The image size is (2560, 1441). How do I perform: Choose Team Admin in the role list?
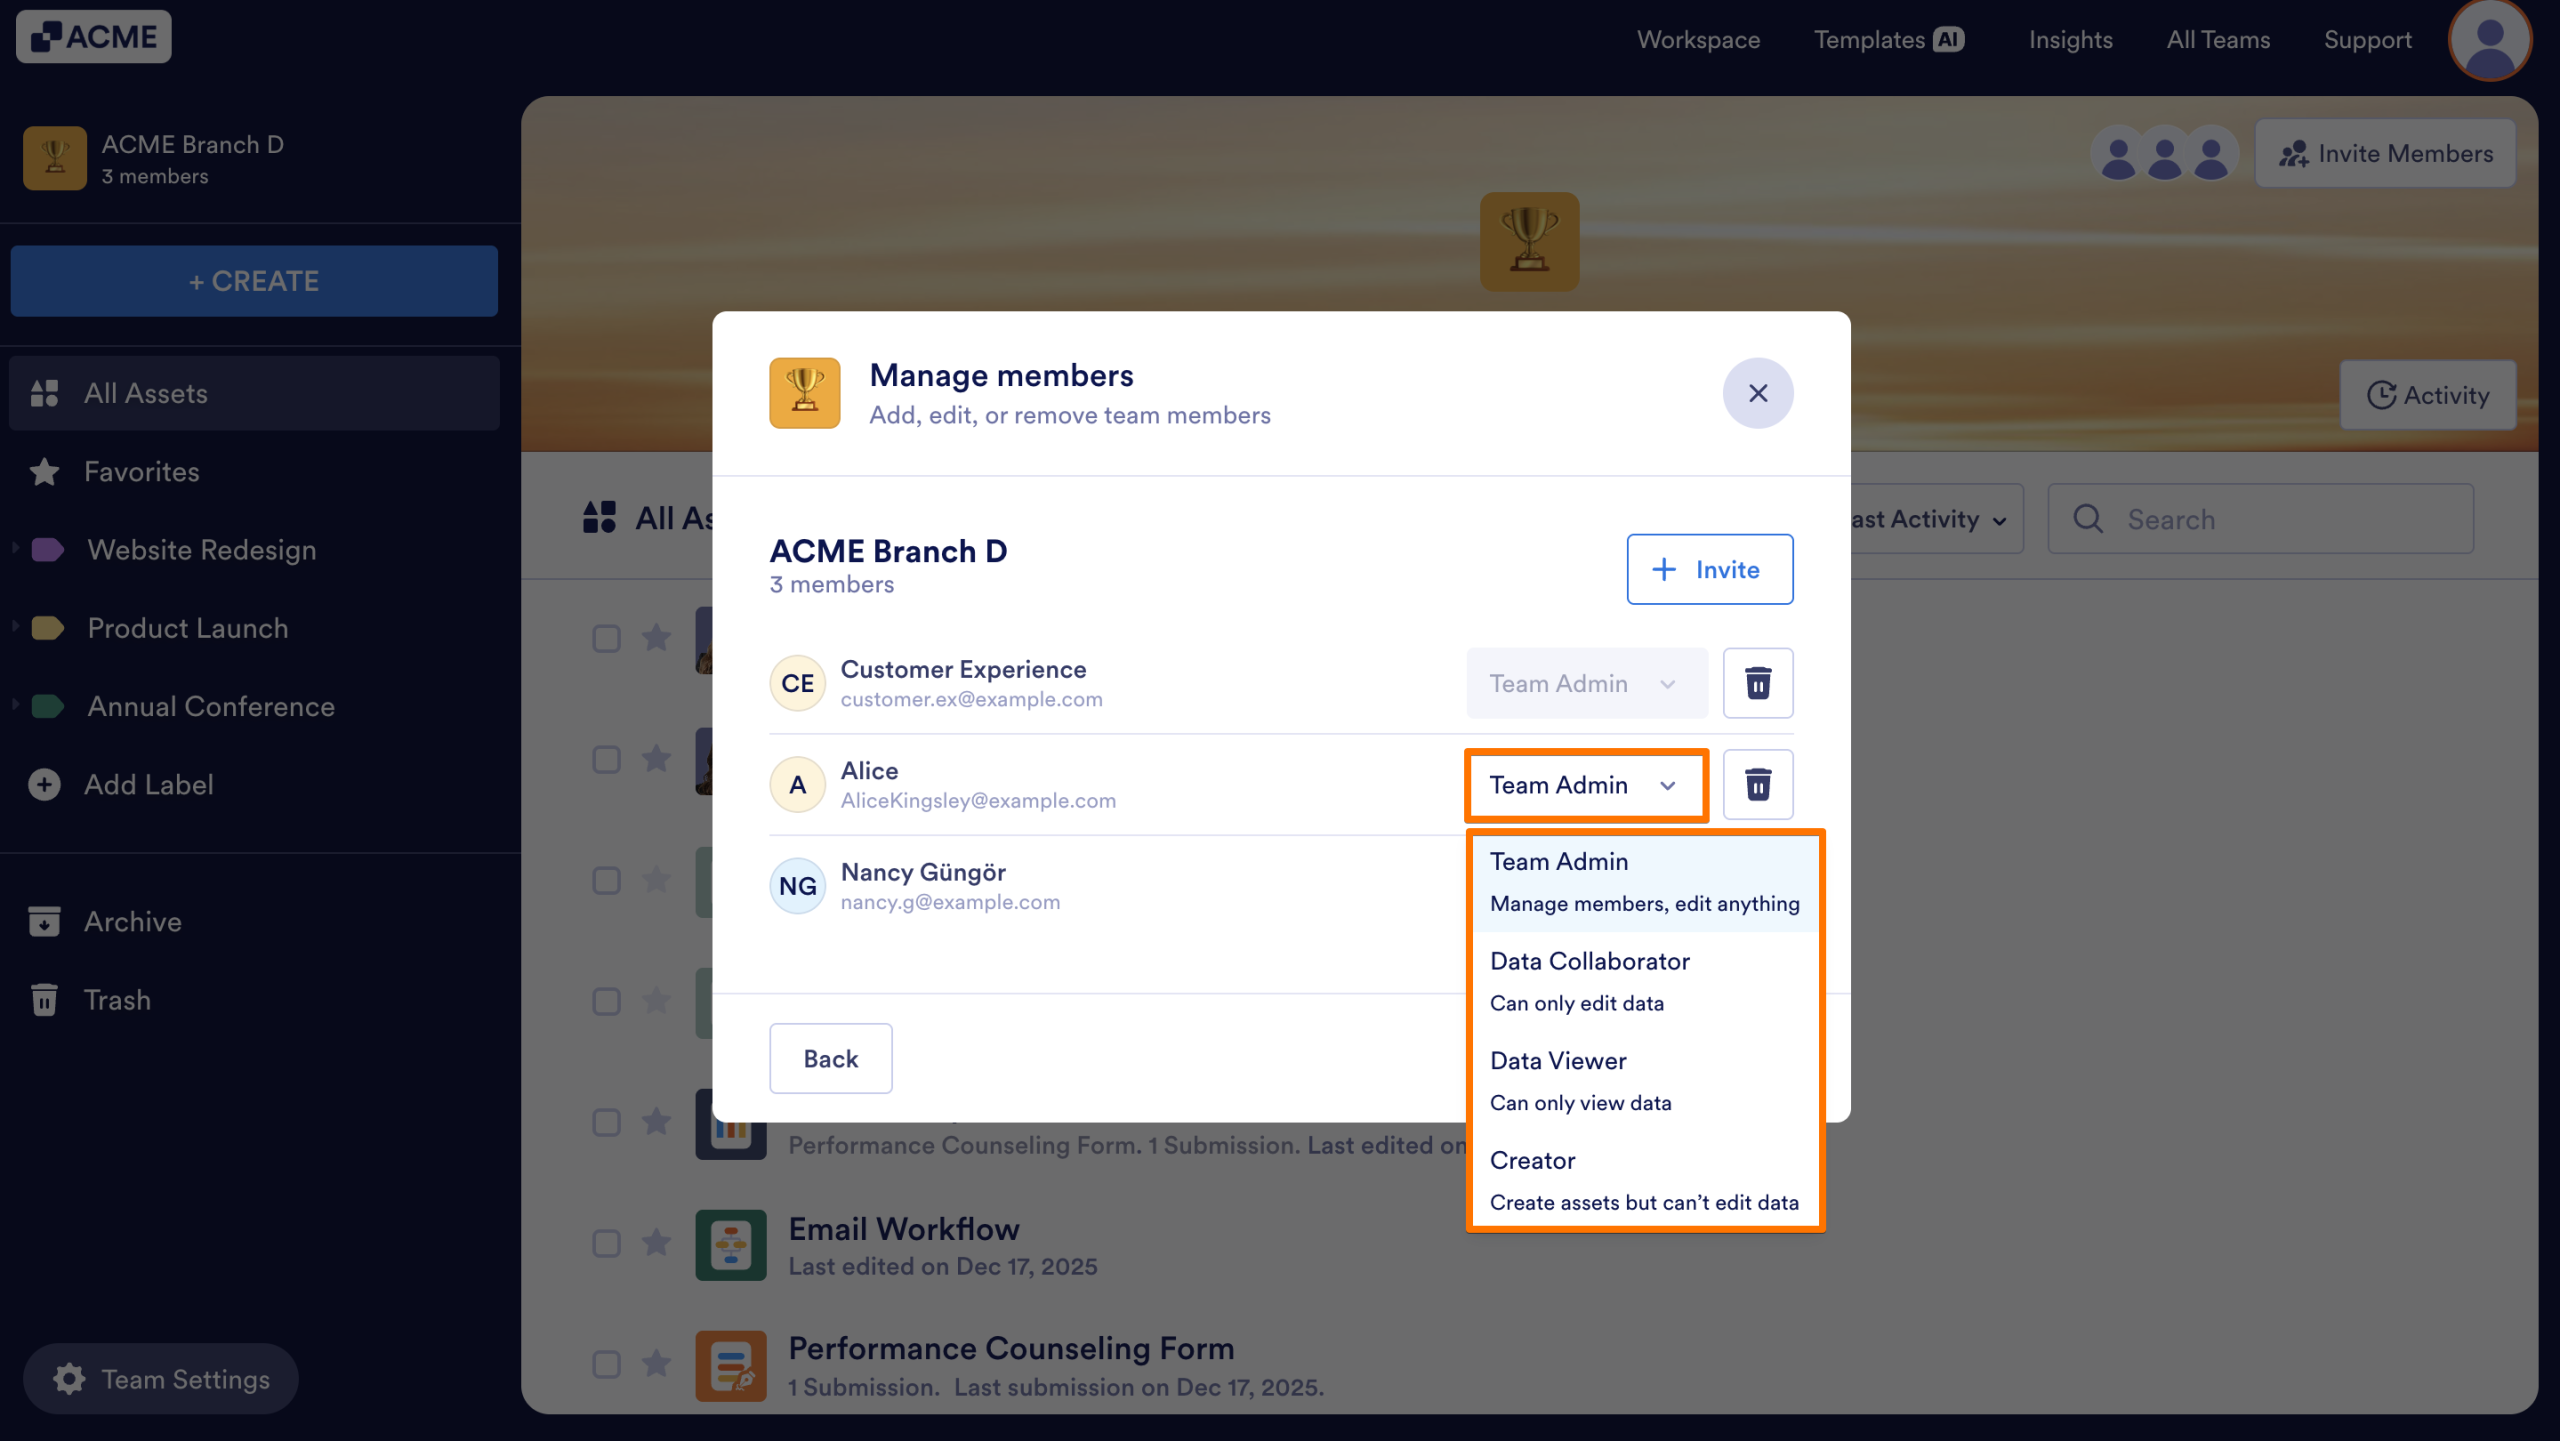click(1644, 882)
